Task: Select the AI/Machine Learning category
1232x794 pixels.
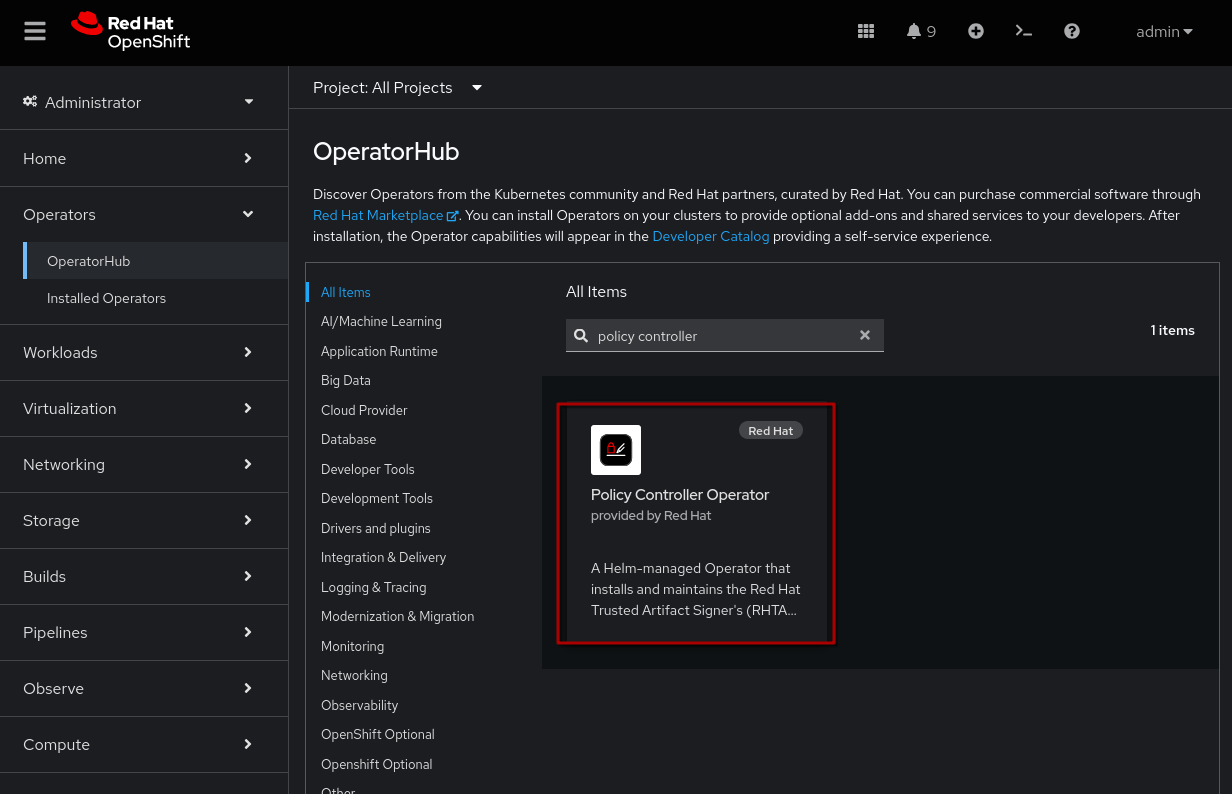Action: [381, 321]
